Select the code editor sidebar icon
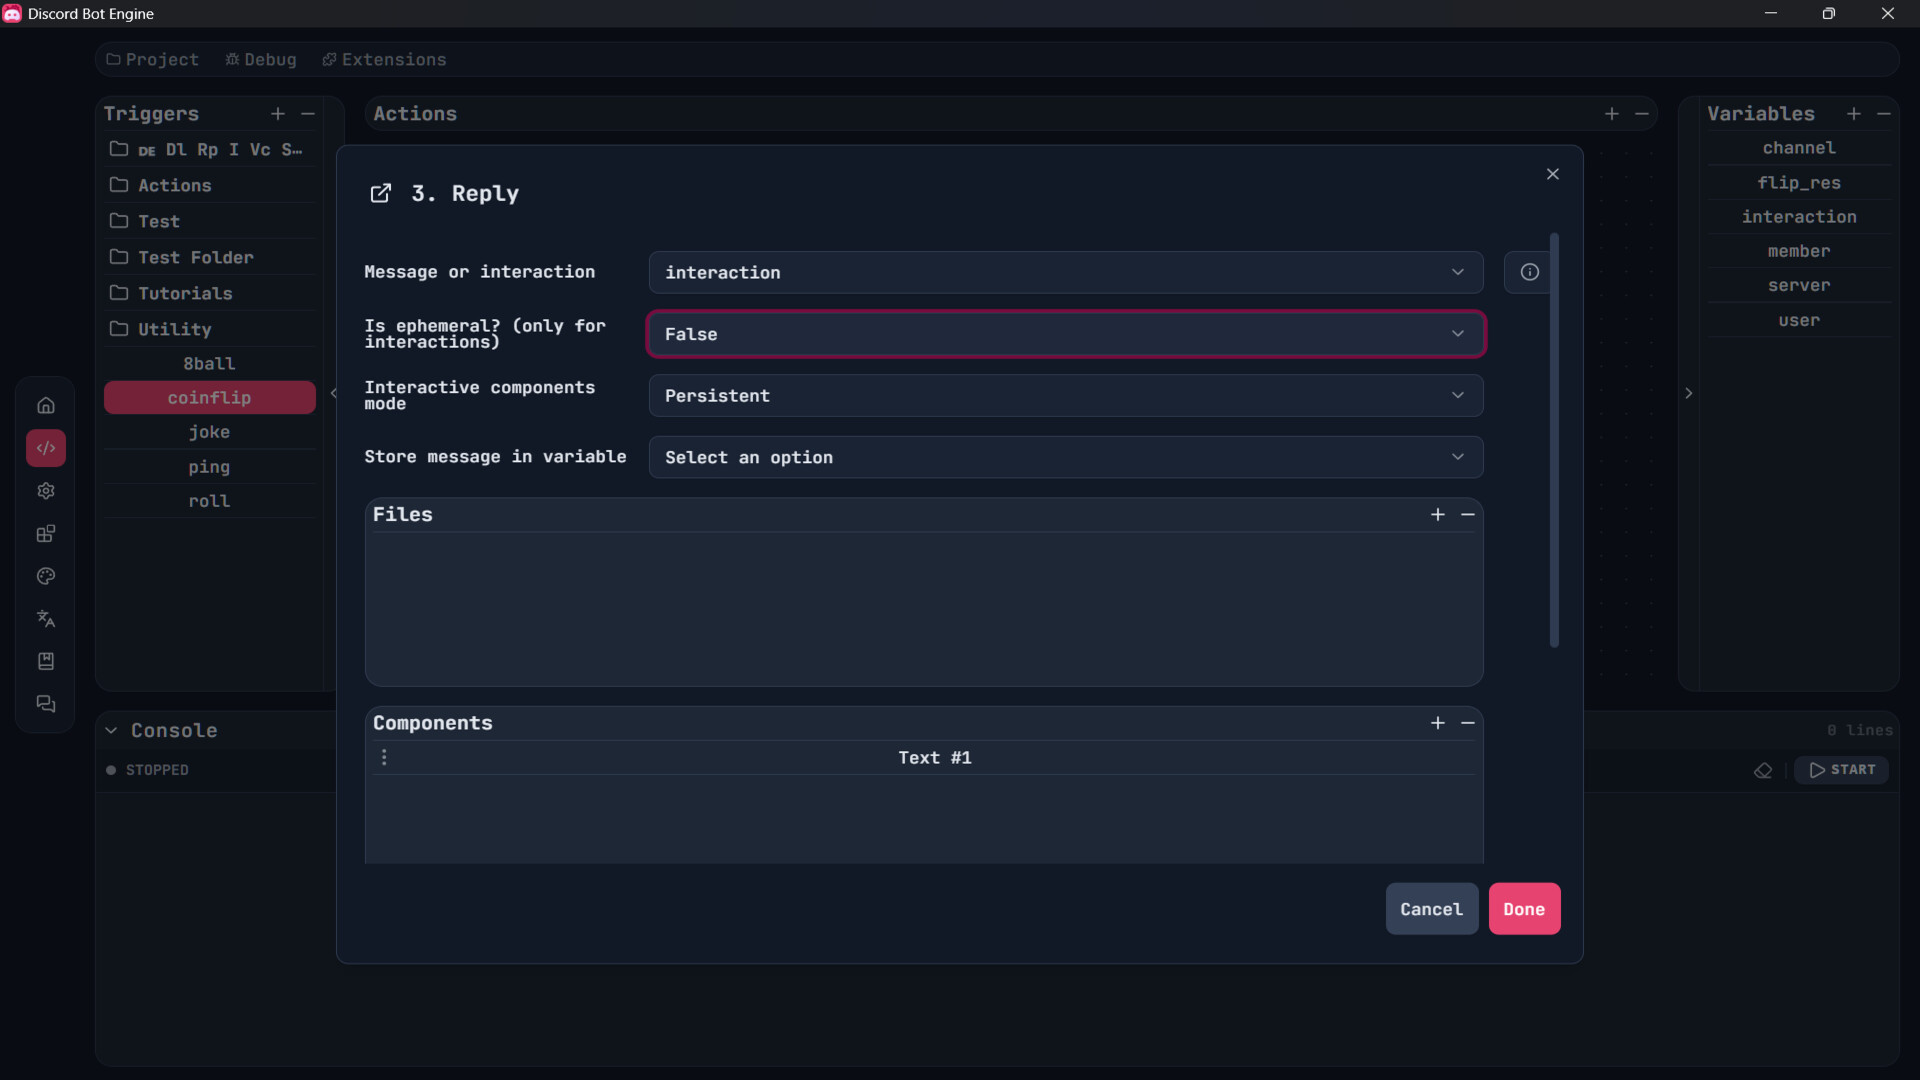The width and height of the screenshot is (1920, 1080). (x=46, y=448)
